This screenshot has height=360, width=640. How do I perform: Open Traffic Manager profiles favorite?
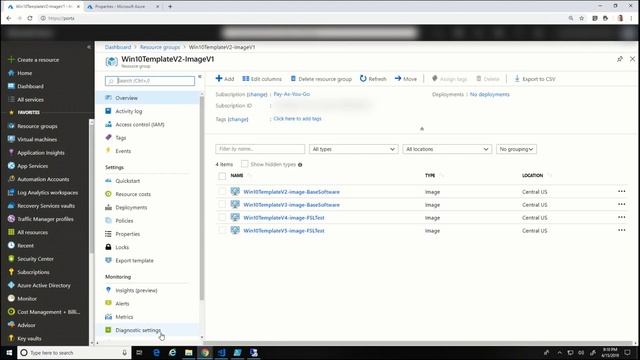45,219
